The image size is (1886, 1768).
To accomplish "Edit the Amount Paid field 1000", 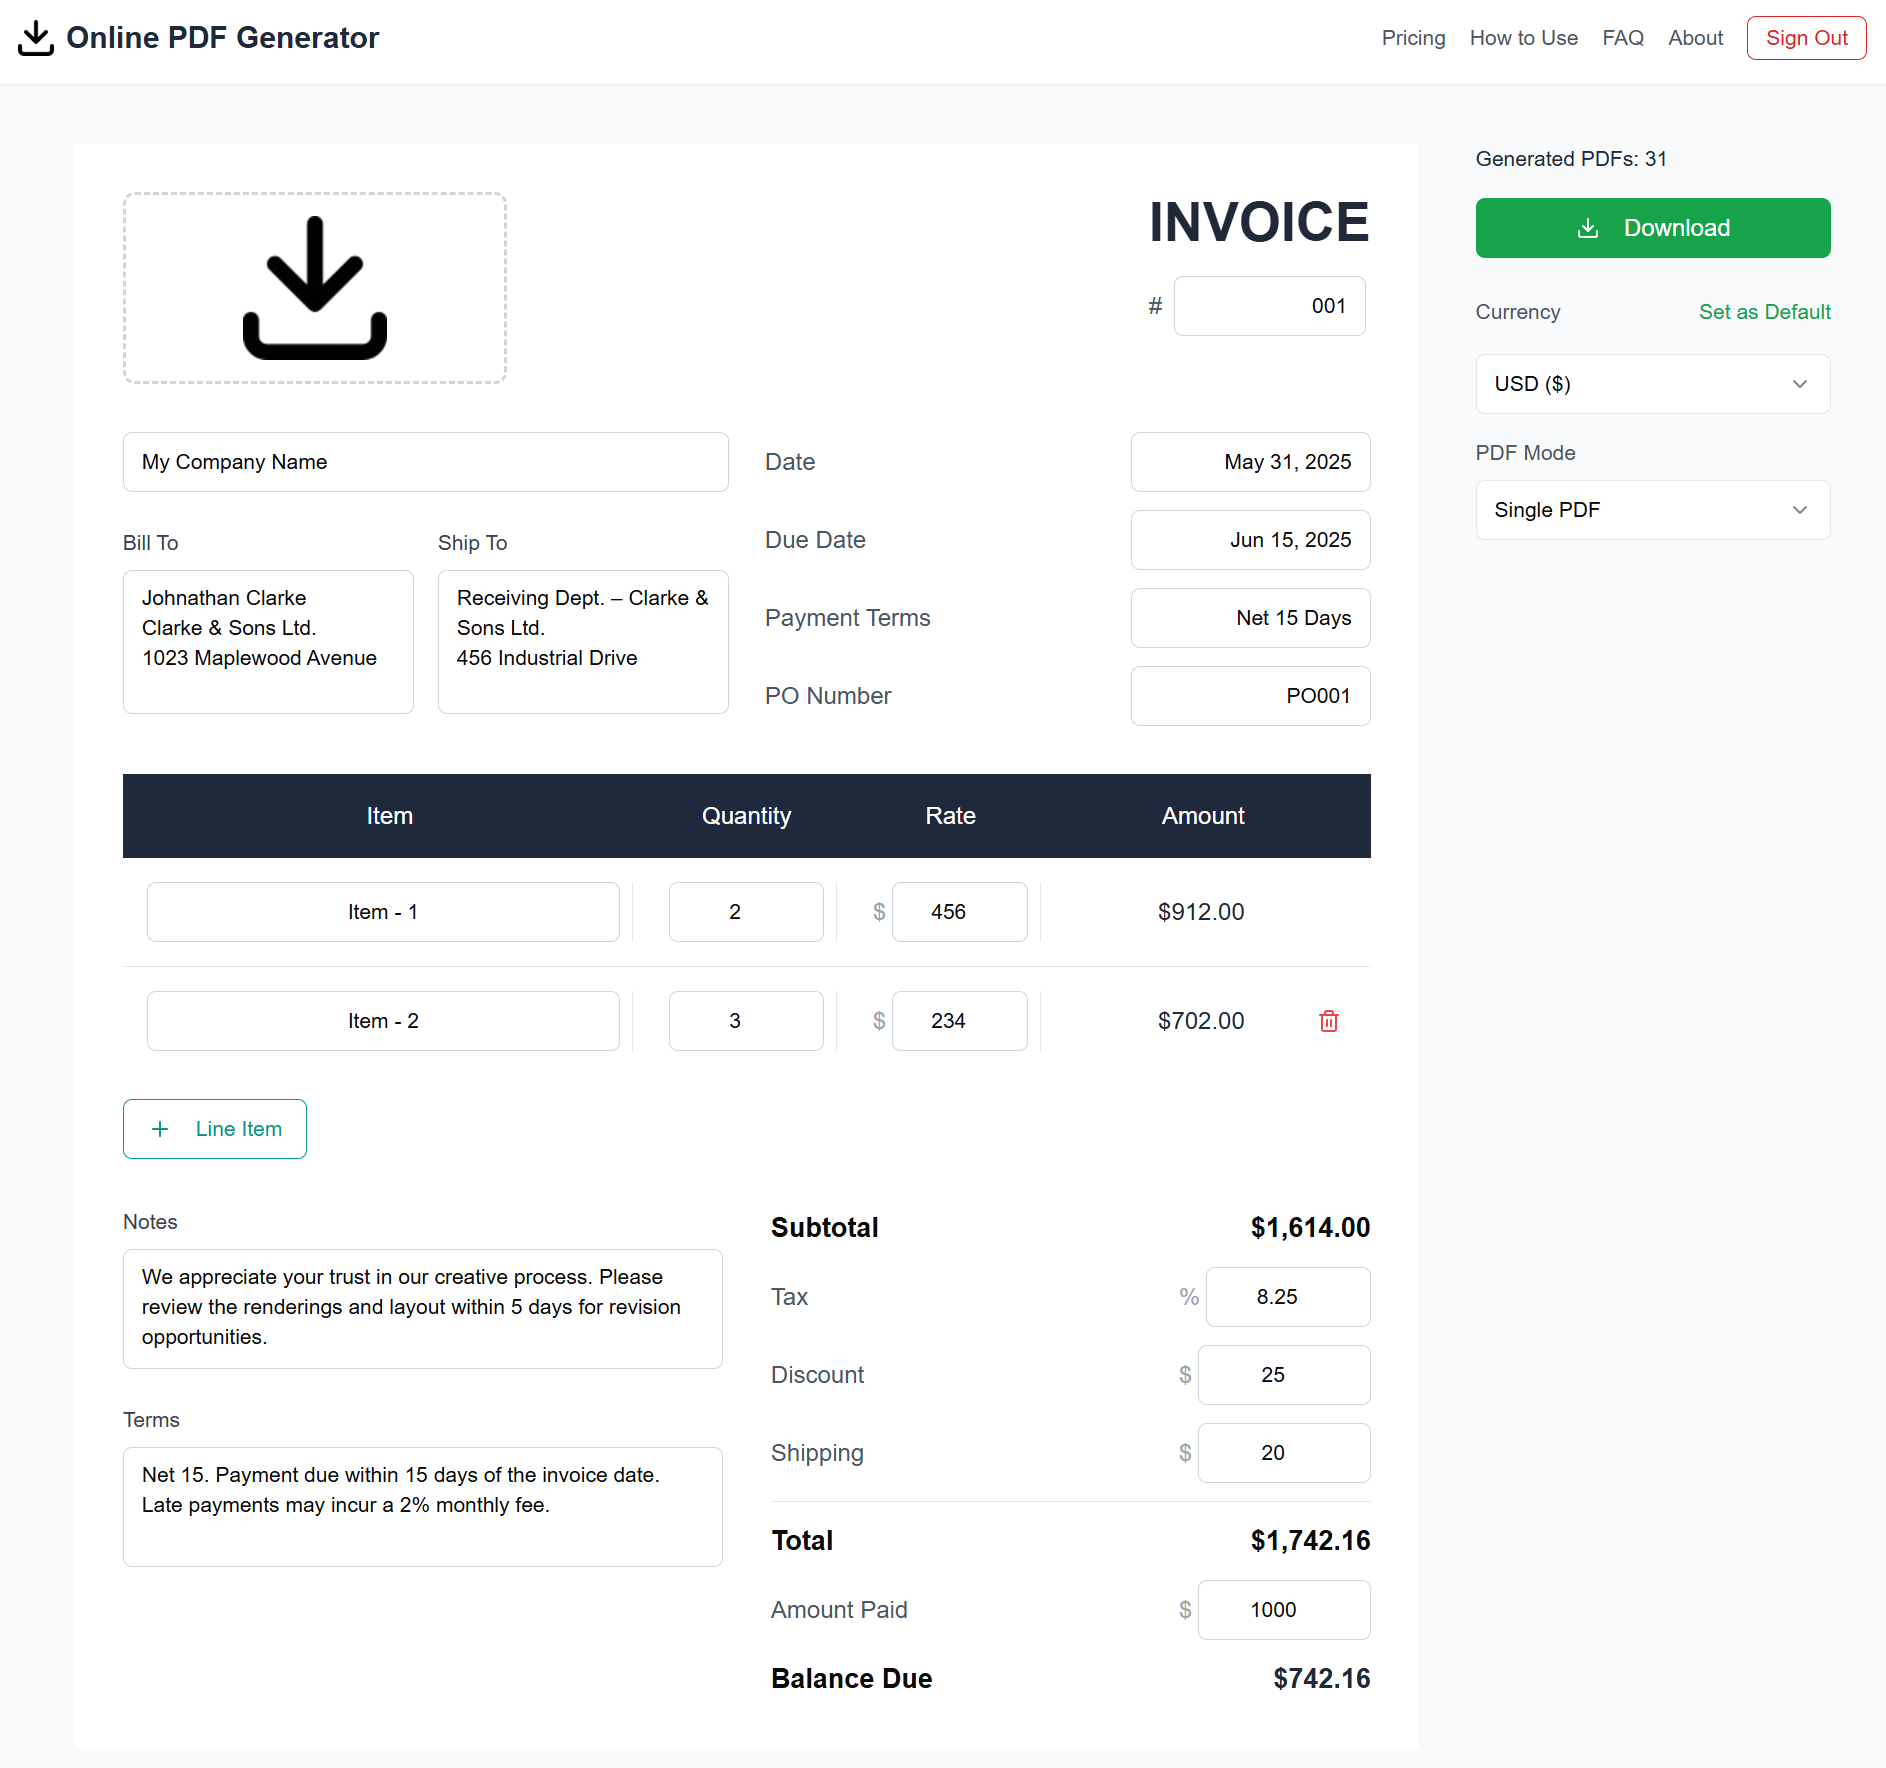I will (1284, 1610).
